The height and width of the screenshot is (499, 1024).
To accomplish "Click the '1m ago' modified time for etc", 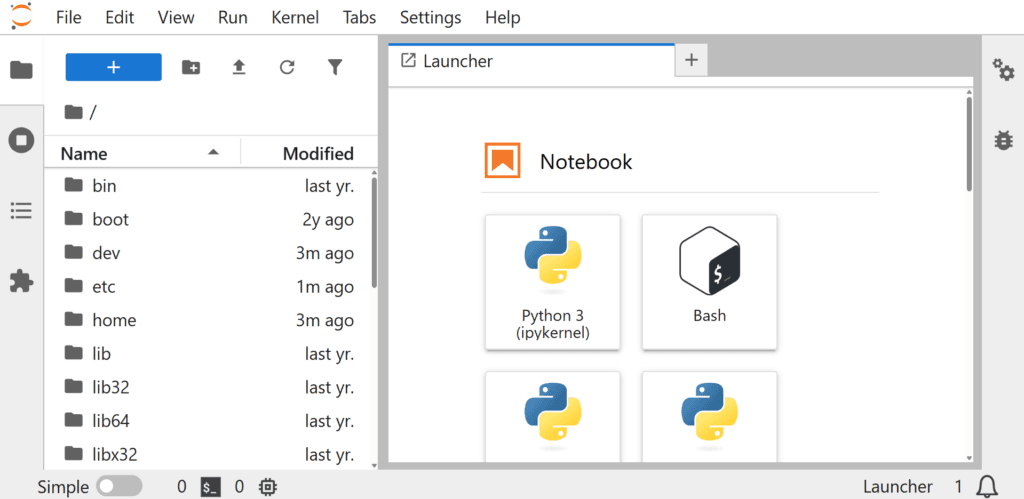I will (x=325, y=287).
